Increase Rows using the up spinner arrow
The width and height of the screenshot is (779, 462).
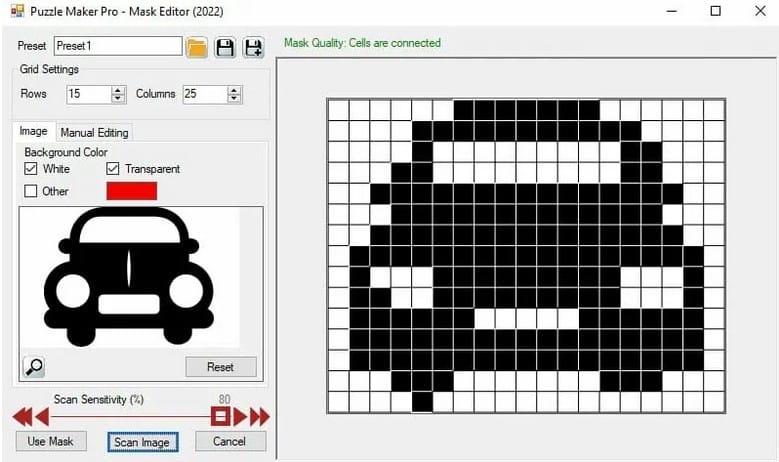(118, 89)
